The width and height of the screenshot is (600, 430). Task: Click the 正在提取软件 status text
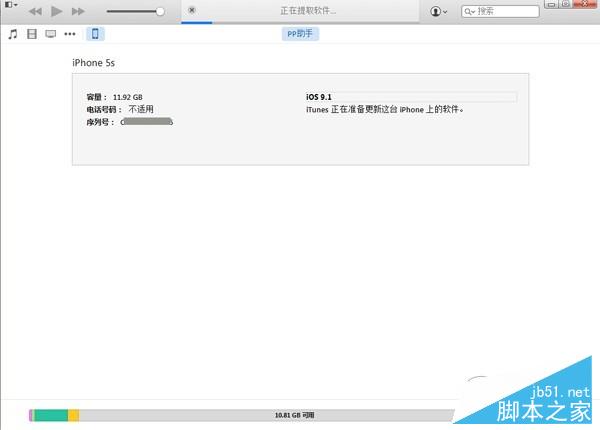click(x=308, y=11)
